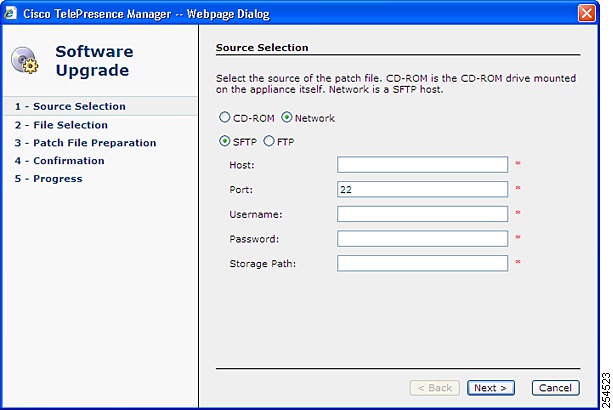
Task: Select the CD-ROM radio button
Action: click(224, 117)
